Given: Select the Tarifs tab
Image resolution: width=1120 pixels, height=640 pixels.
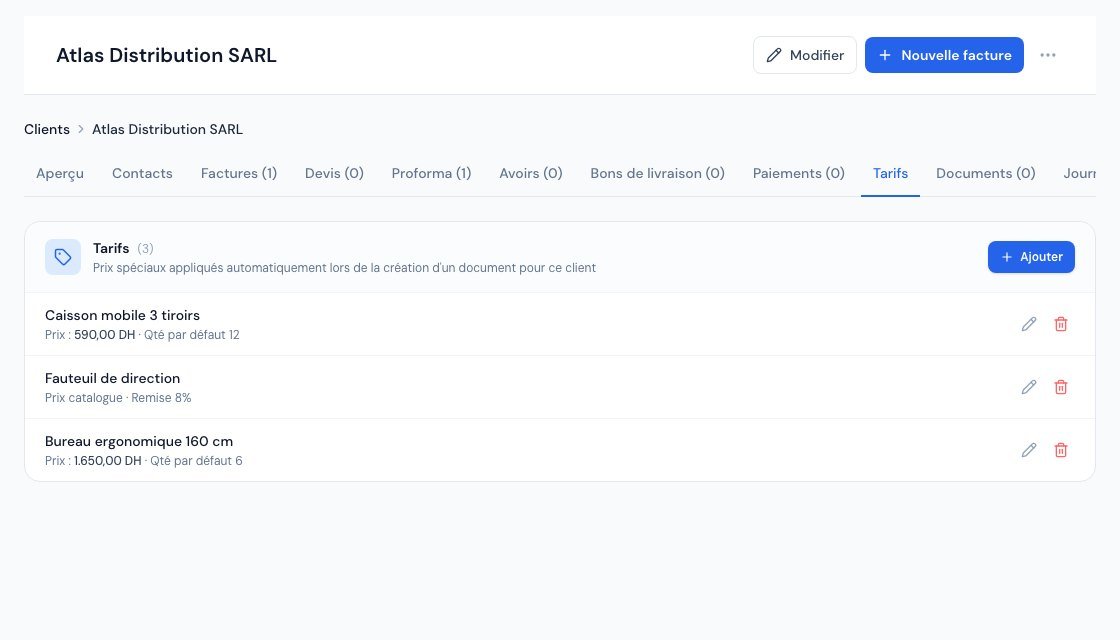Looking at the screenshot, I should coord(890,174).
